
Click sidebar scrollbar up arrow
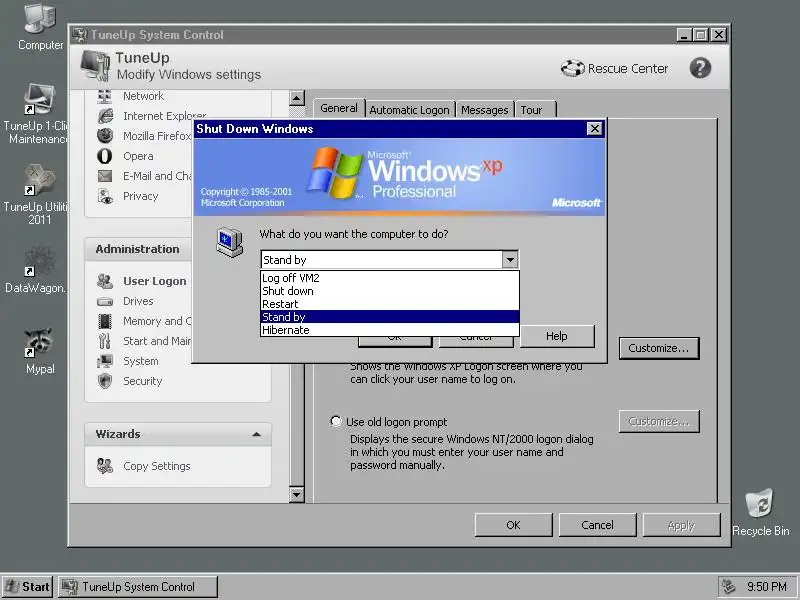296,98
